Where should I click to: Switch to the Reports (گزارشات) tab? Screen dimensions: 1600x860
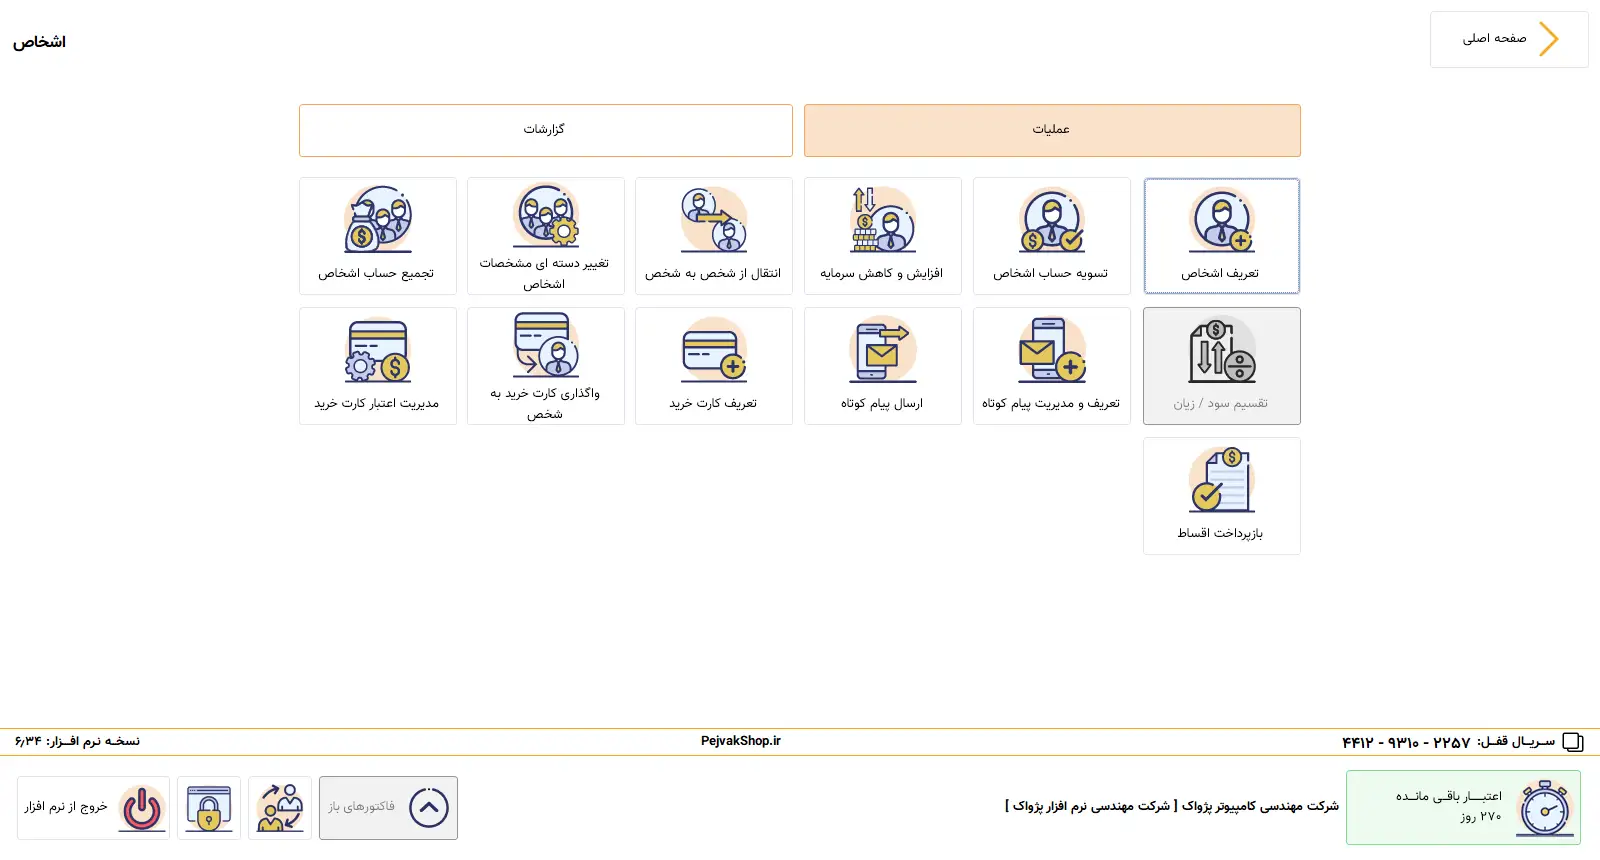coord(545,130)
